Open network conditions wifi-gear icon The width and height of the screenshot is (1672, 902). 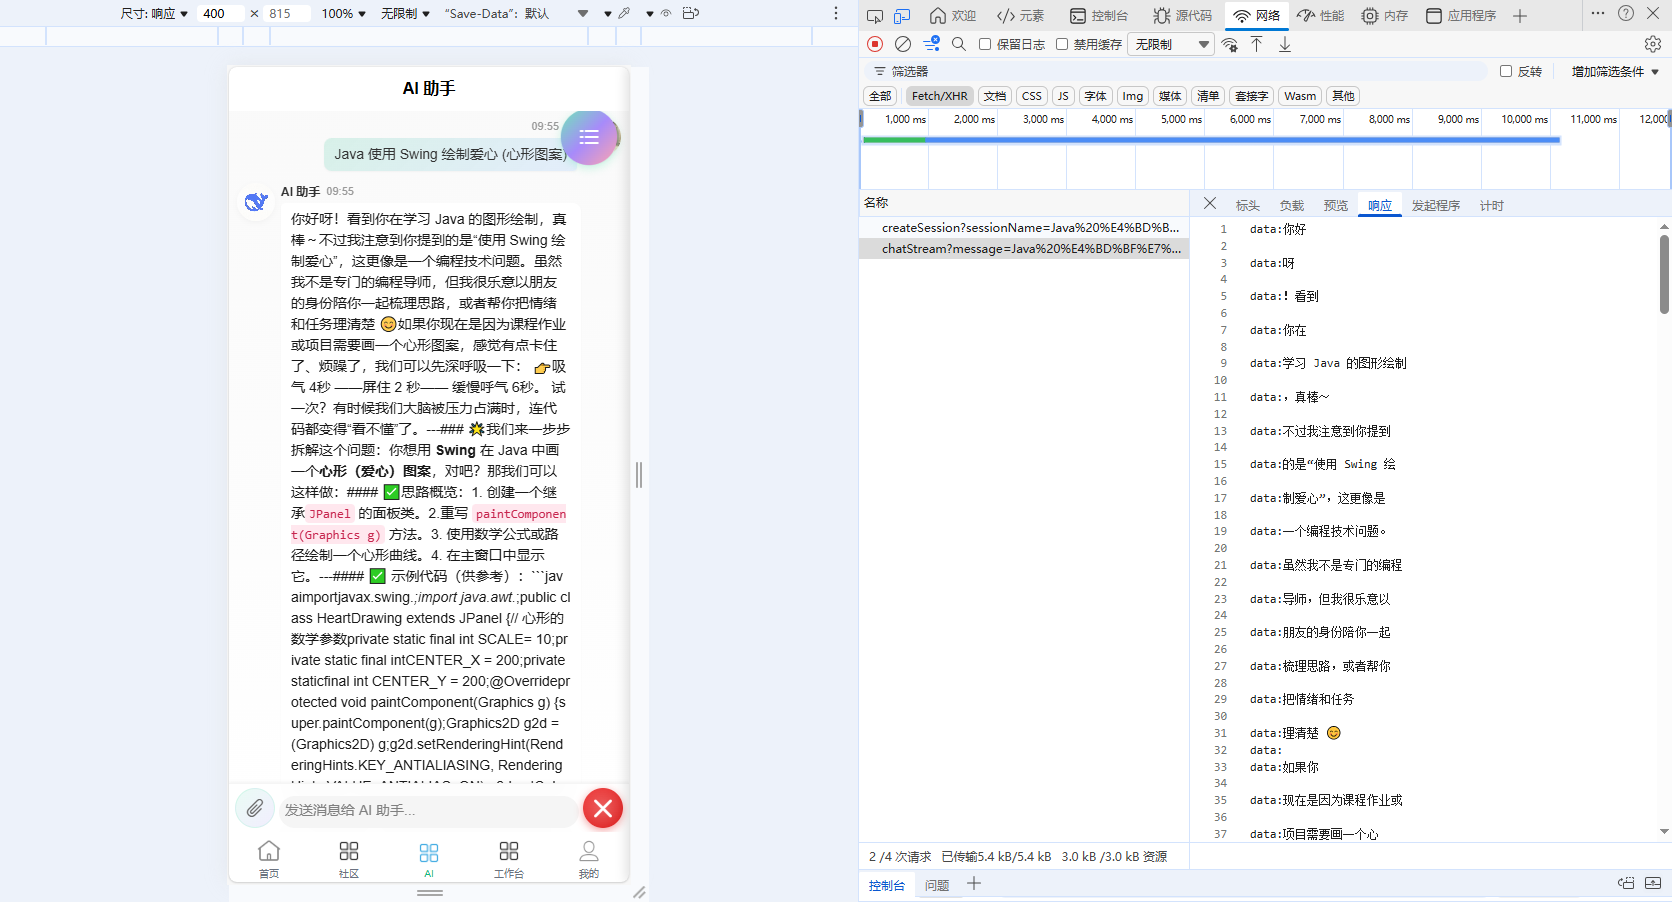pyautogui.click(x=1230, y=44)
